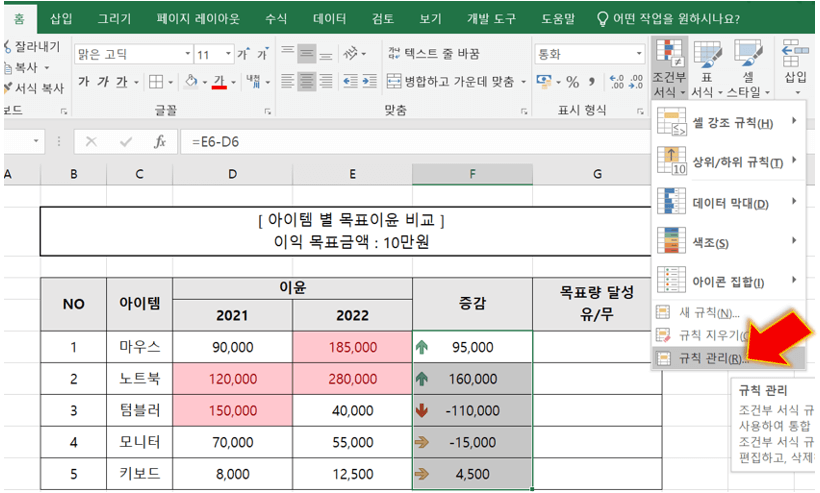Viewport: 820px width, 493px height.
Task: Open the number format dropdown (통화)
Action: [x=639, y=54]
